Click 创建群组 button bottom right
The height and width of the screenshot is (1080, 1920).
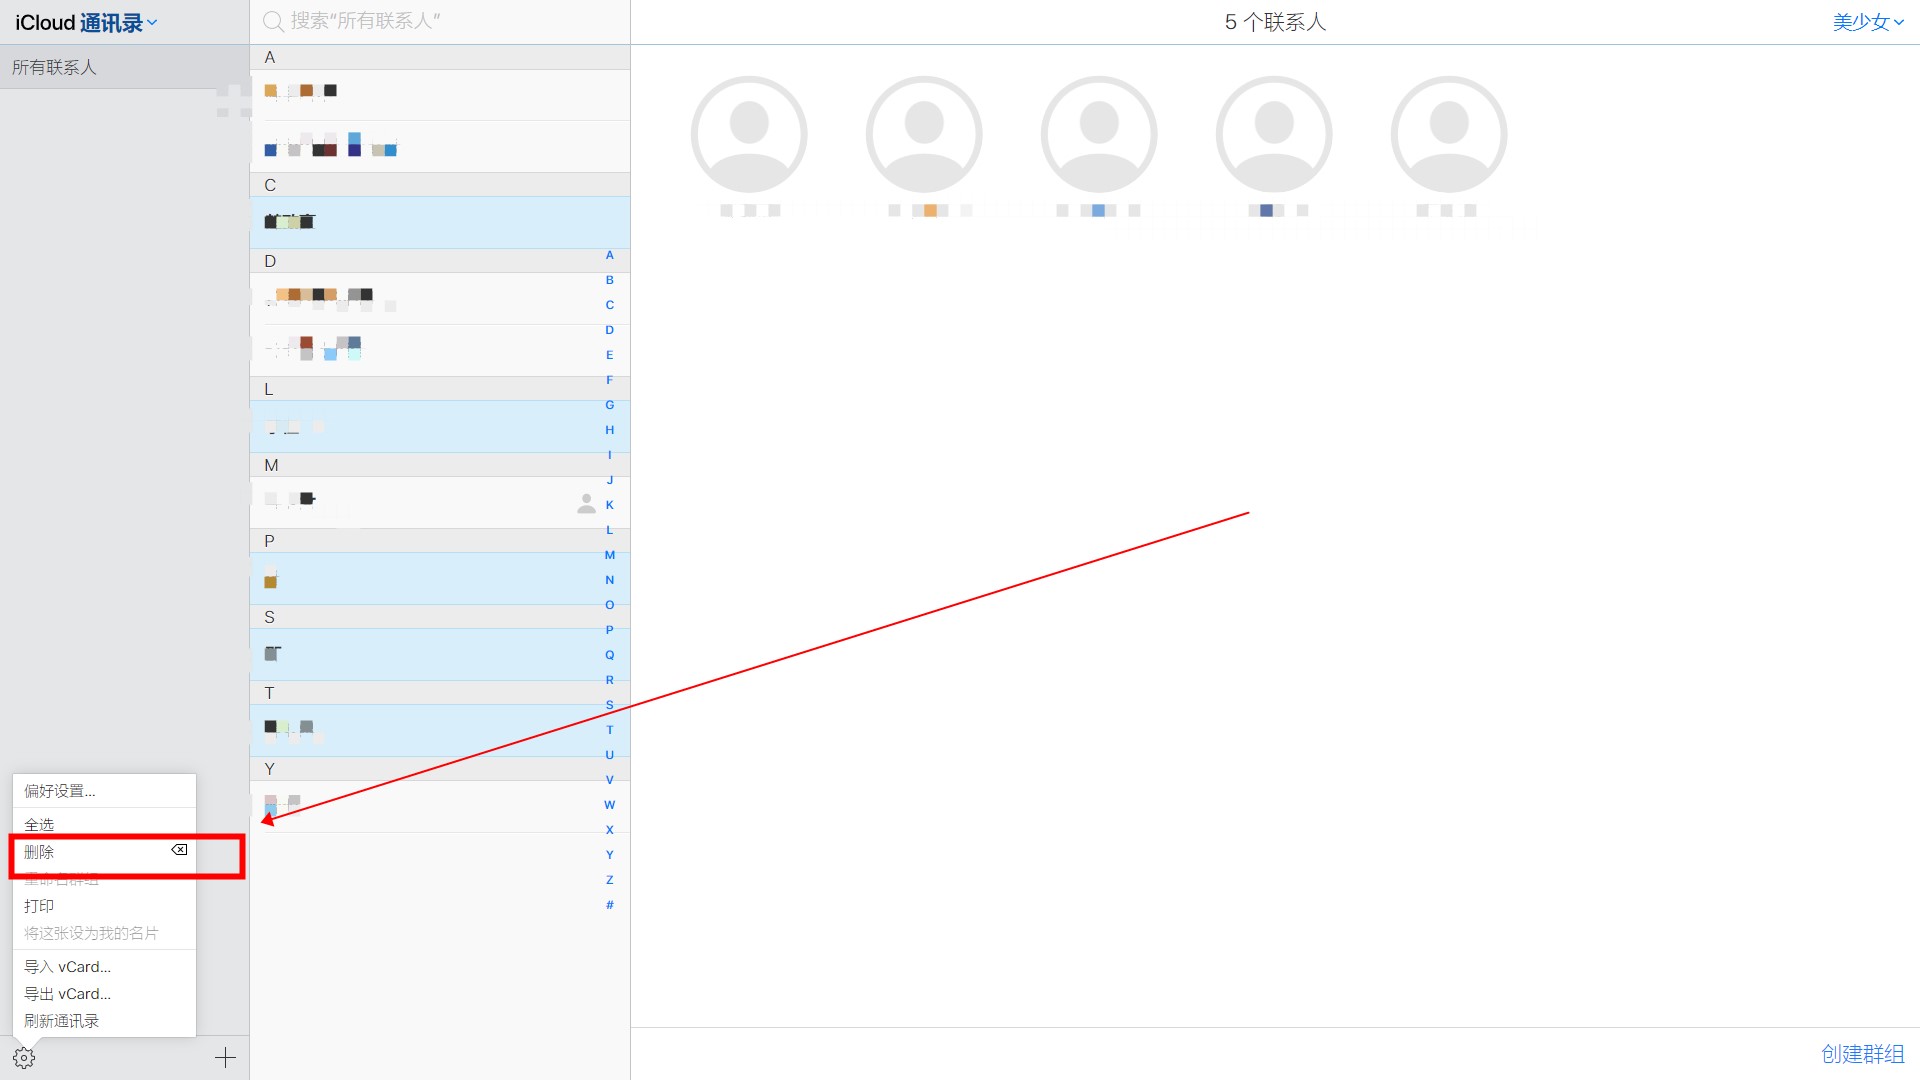[1861, 1056]
